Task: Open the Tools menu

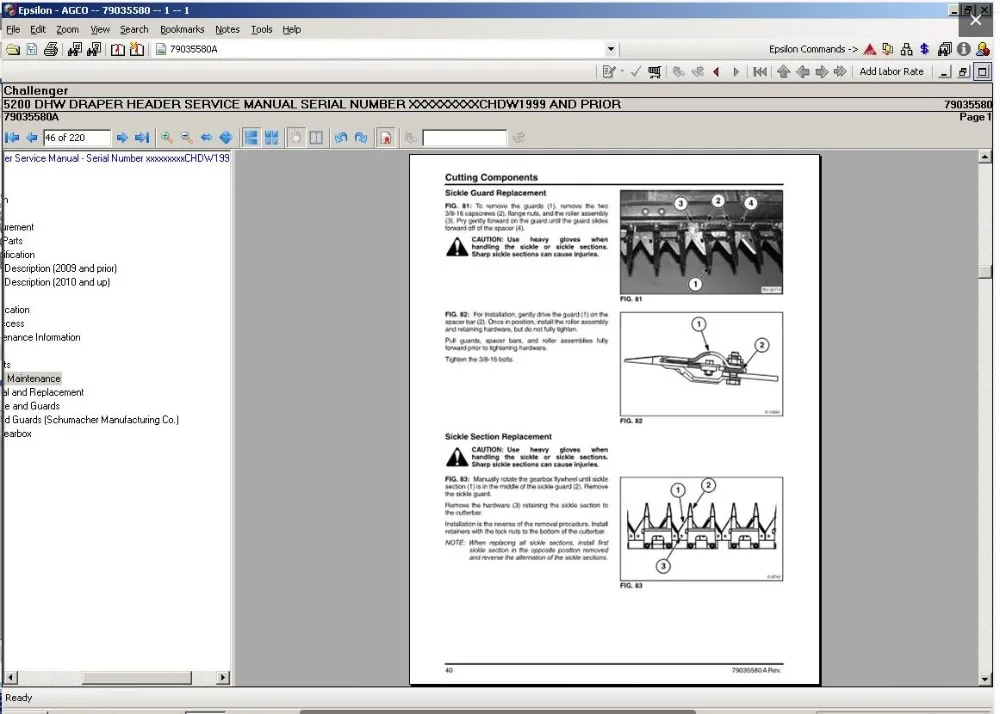Action: tap(261, 29)
